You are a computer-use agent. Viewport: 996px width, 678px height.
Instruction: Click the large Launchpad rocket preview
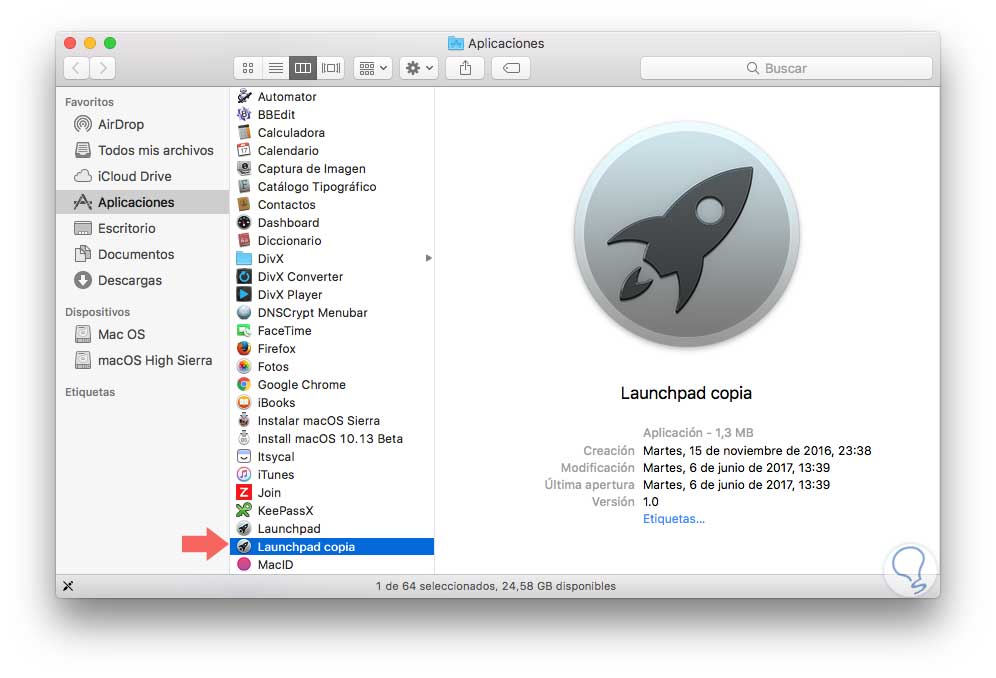pos(687,234)
